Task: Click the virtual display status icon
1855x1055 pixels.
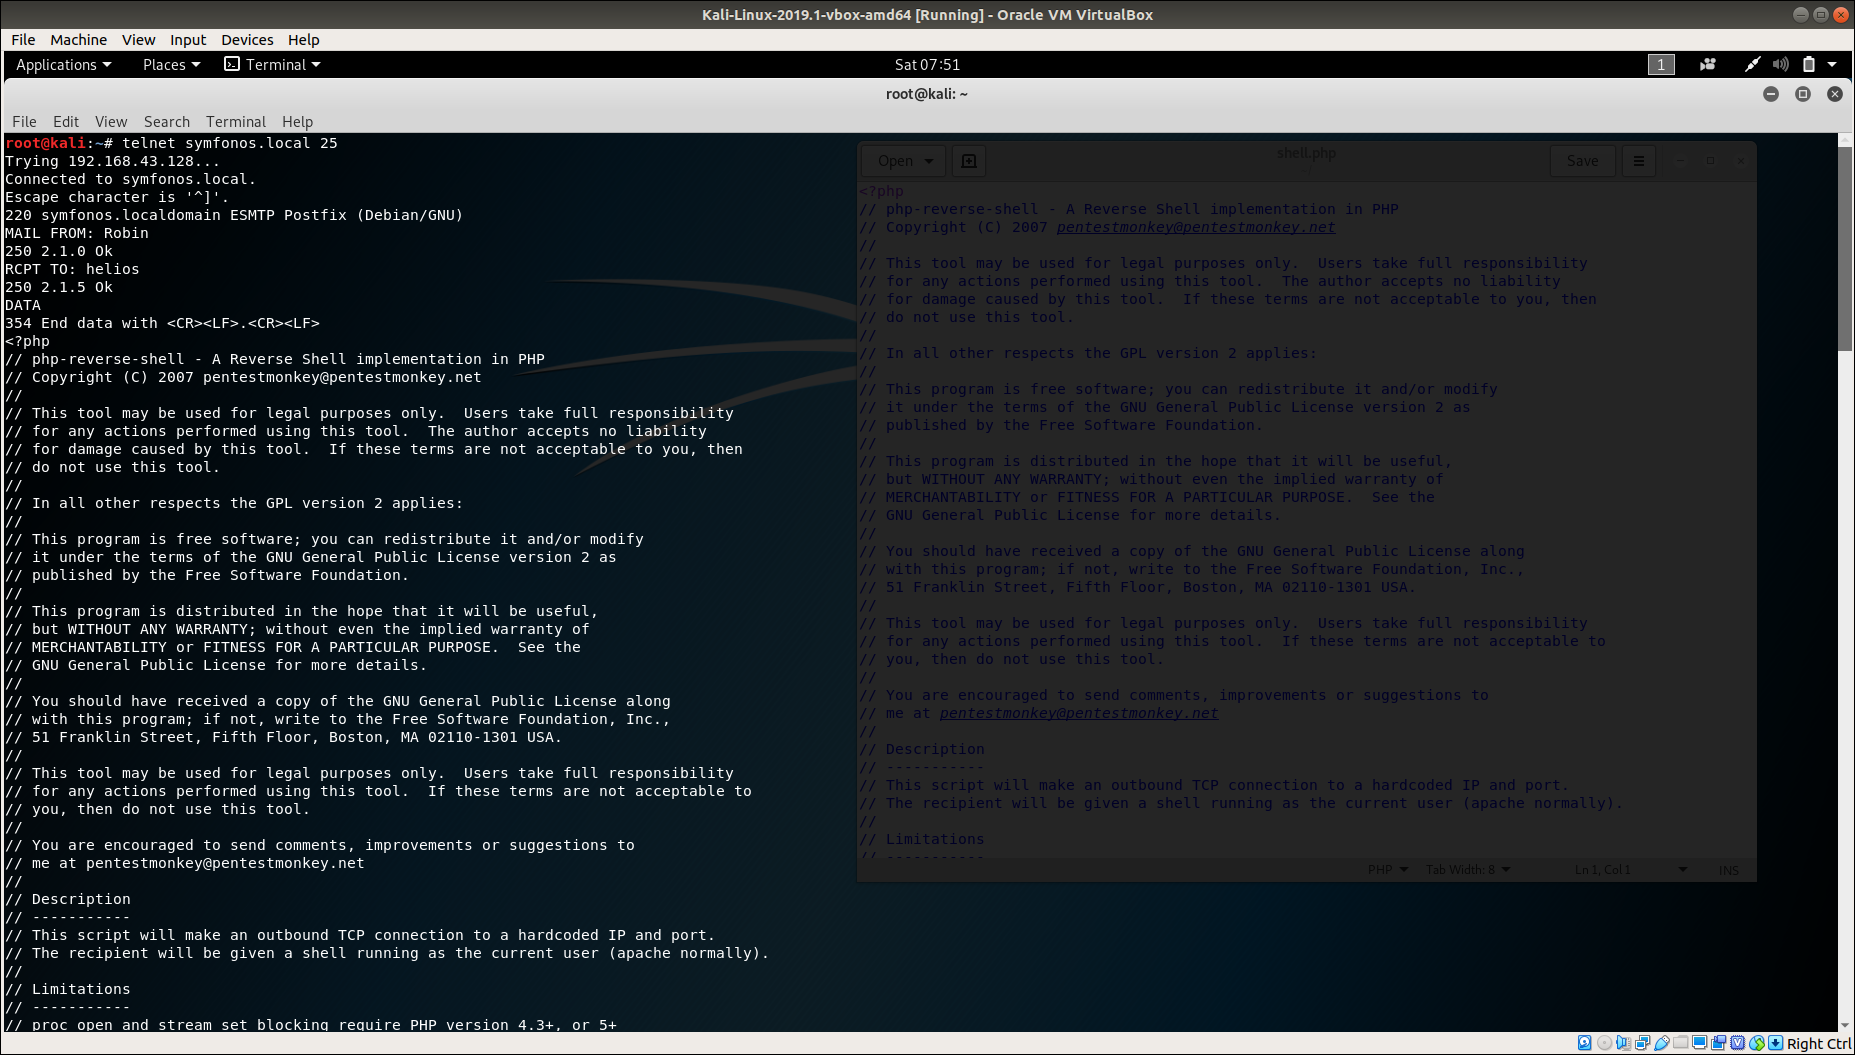Action: click(x=1699, y=1043)
